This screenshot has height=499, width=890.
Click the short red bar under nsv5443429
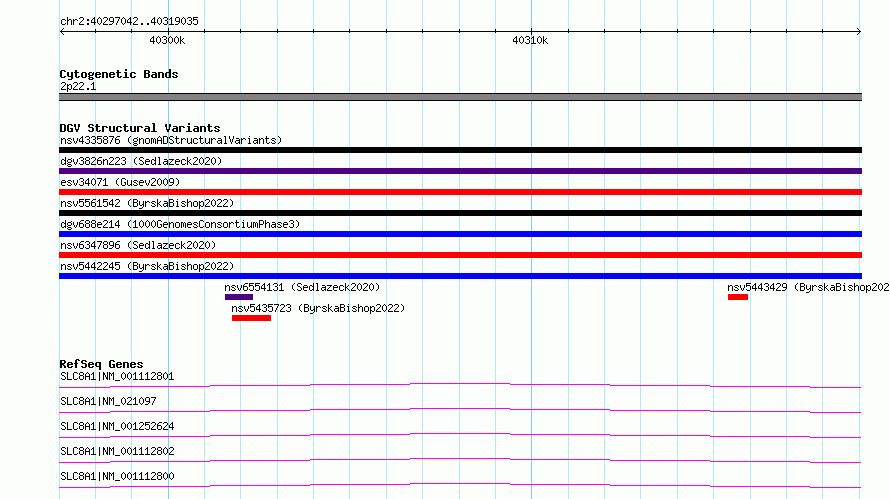[738, 297]
